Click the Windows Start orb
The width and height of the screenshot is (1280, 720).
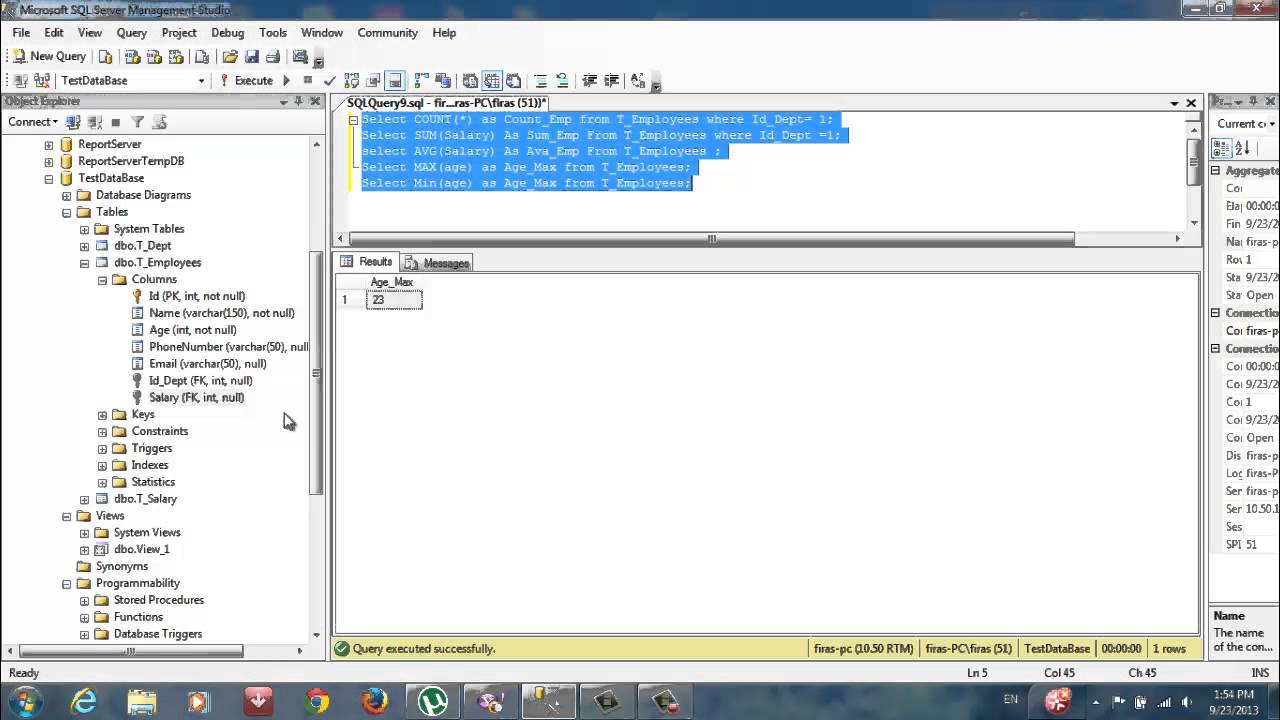[24, 701]
